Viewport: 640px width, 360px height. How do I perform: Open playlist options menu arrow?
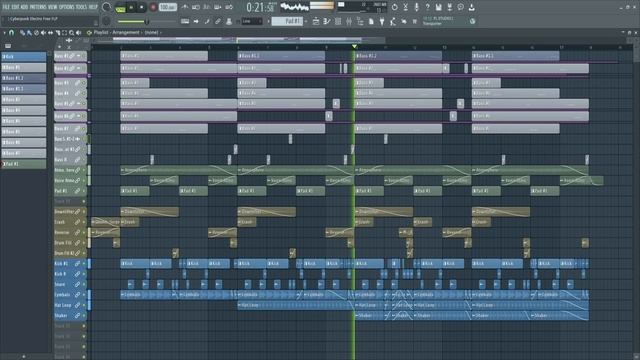[x=4, y=33]
